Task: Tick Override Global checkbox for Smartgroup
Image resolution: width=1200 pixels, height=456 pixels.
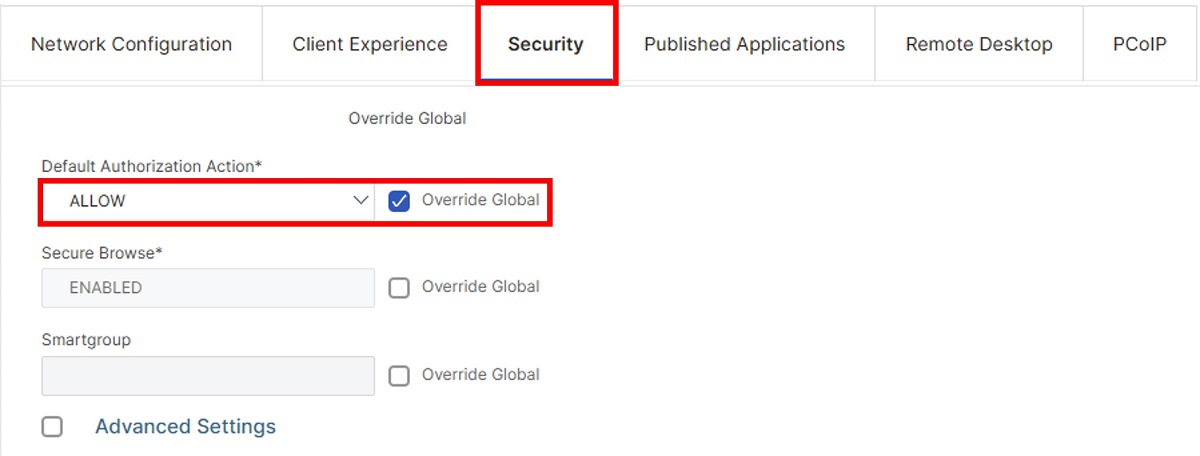Action: click(399, 376)
